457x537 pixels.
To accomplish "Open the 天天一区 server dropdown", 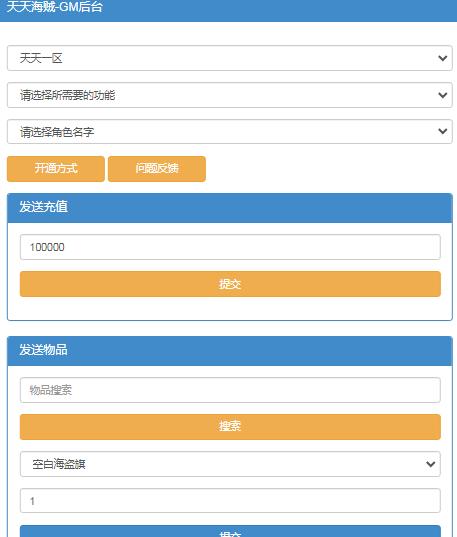I will pyautogui.click(x=230, y=58).
